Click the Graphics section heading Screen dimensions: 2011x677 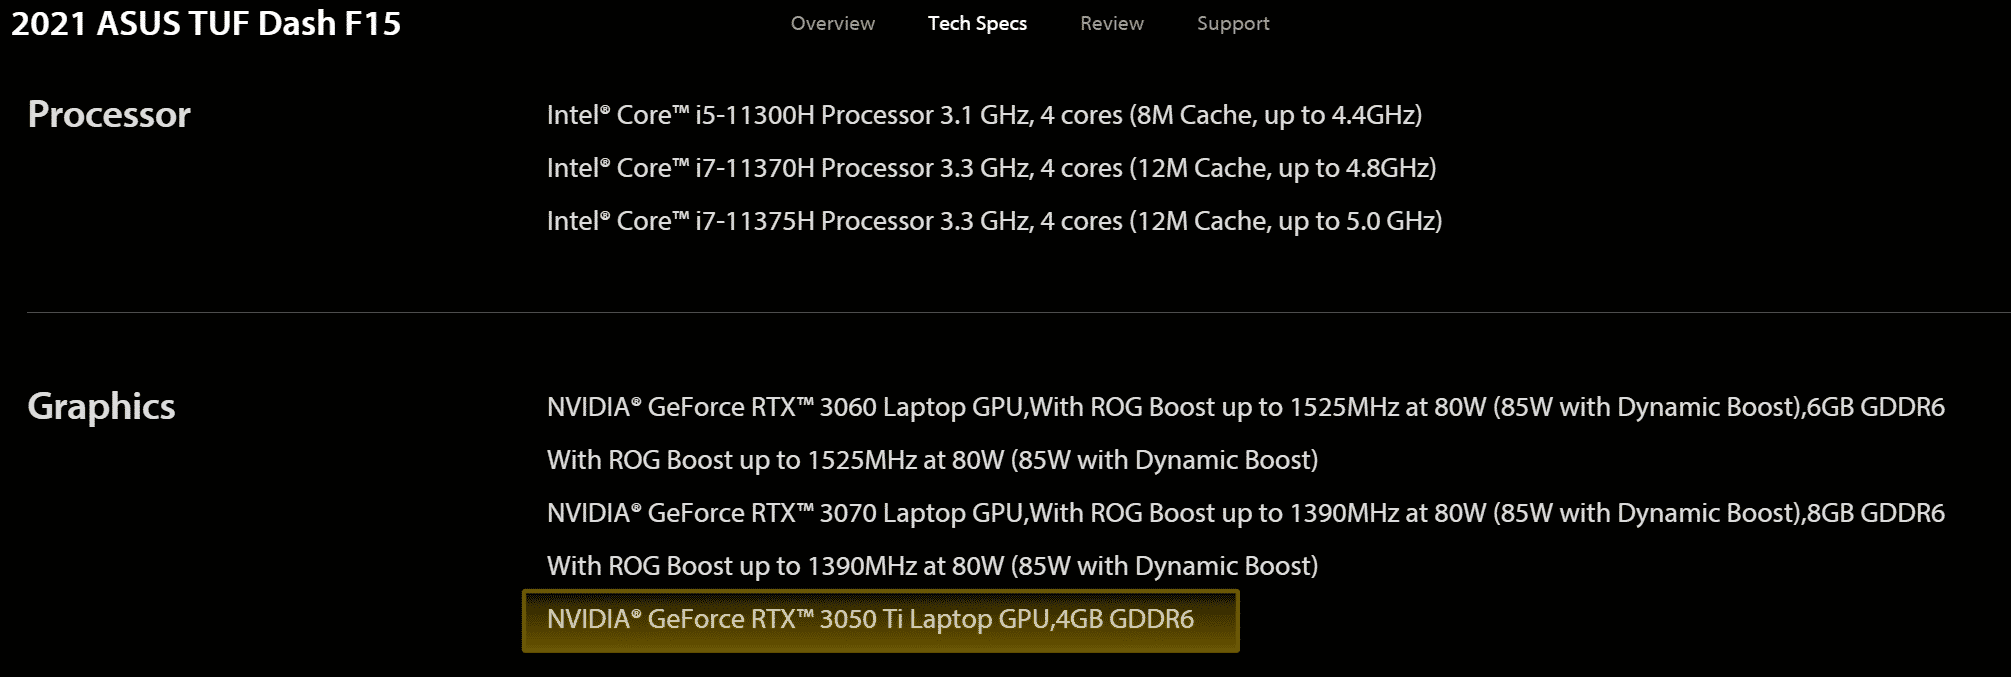click(x=101, y=406)
